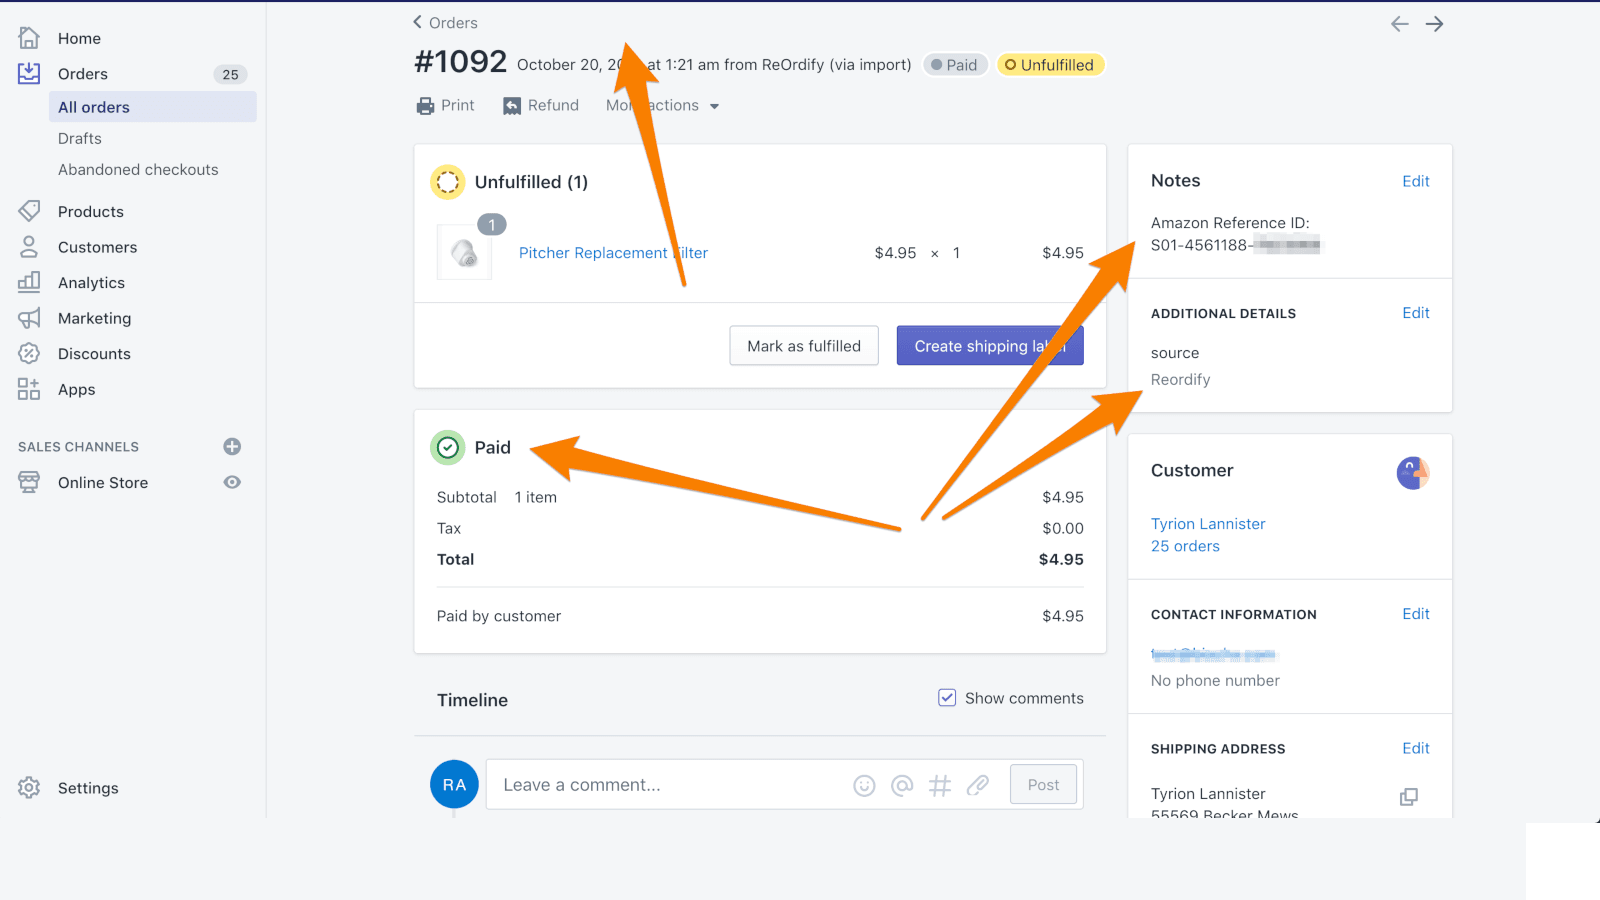Open Analytics from the sidebar
Viewport: 1600px width, 900px height.
coord(91,282)
